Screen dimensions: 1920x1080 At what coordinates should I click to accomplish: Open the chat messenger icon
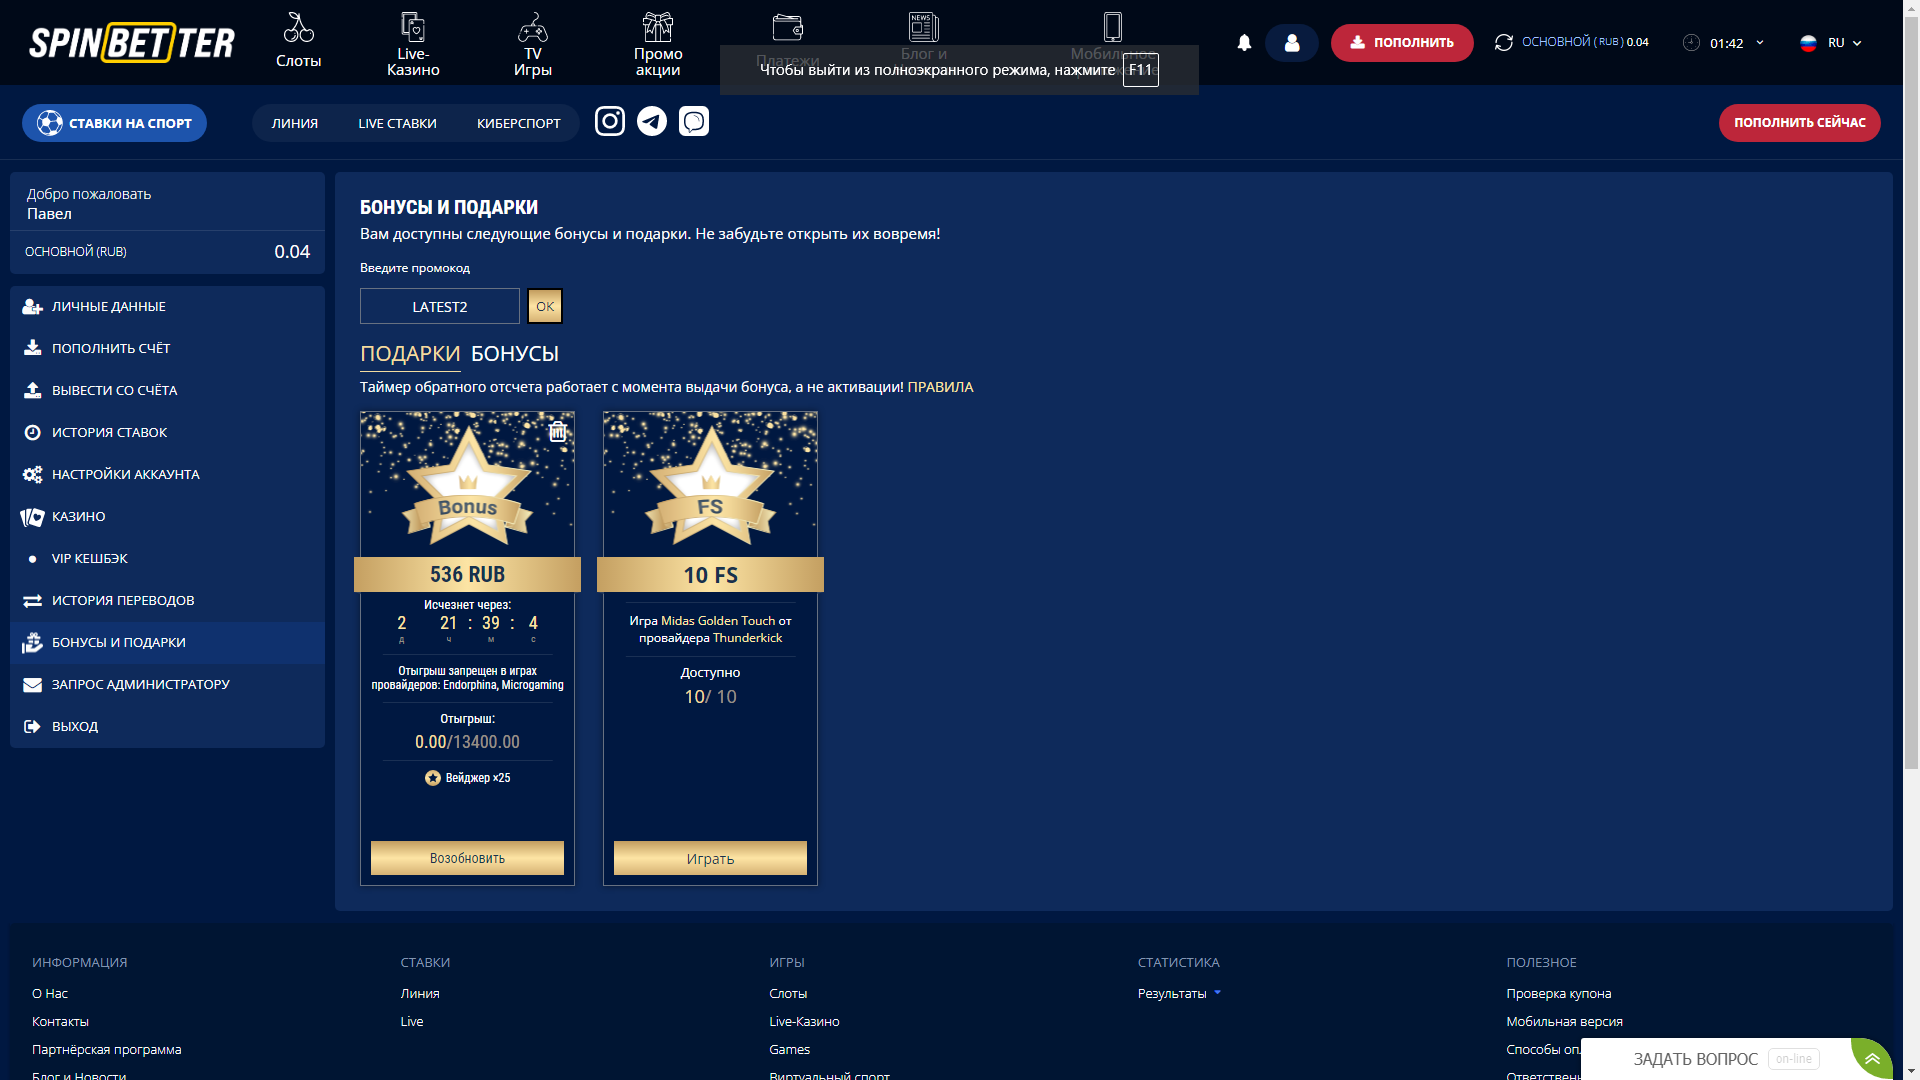click(694, 121)
